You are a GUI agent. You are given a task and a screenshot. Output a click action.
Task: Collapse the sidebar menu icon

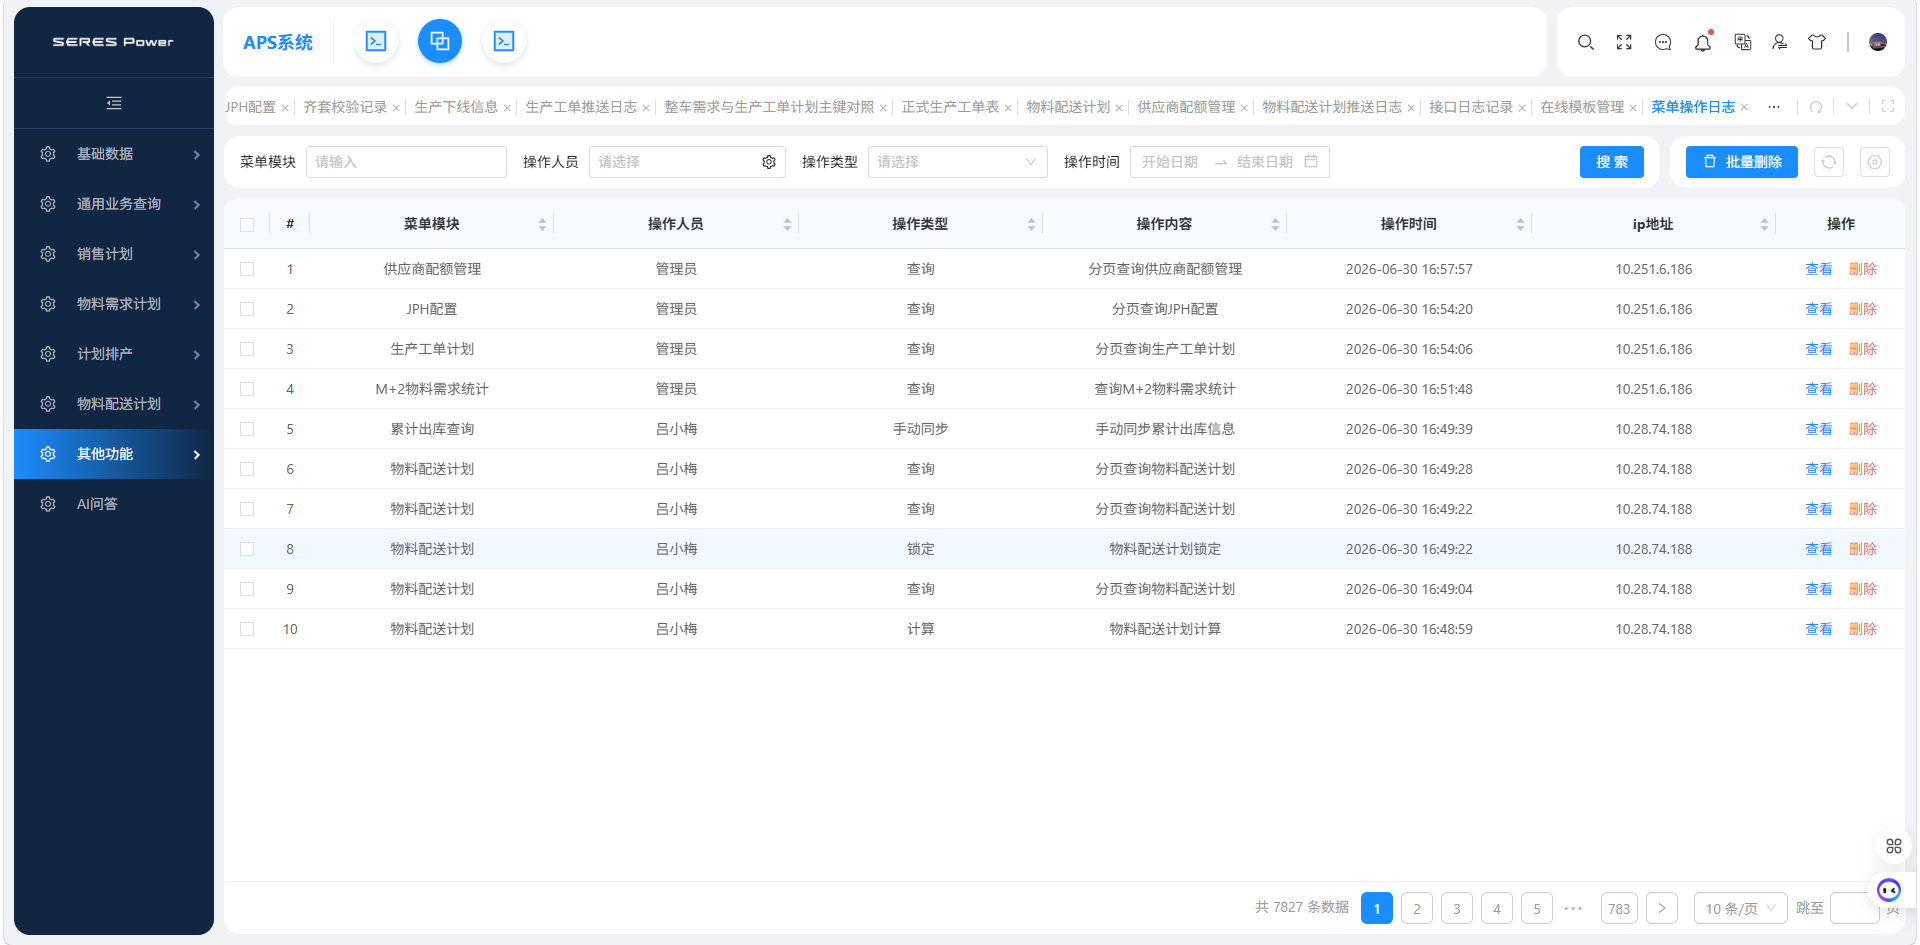pyautogui.click(x=114, y=103)
